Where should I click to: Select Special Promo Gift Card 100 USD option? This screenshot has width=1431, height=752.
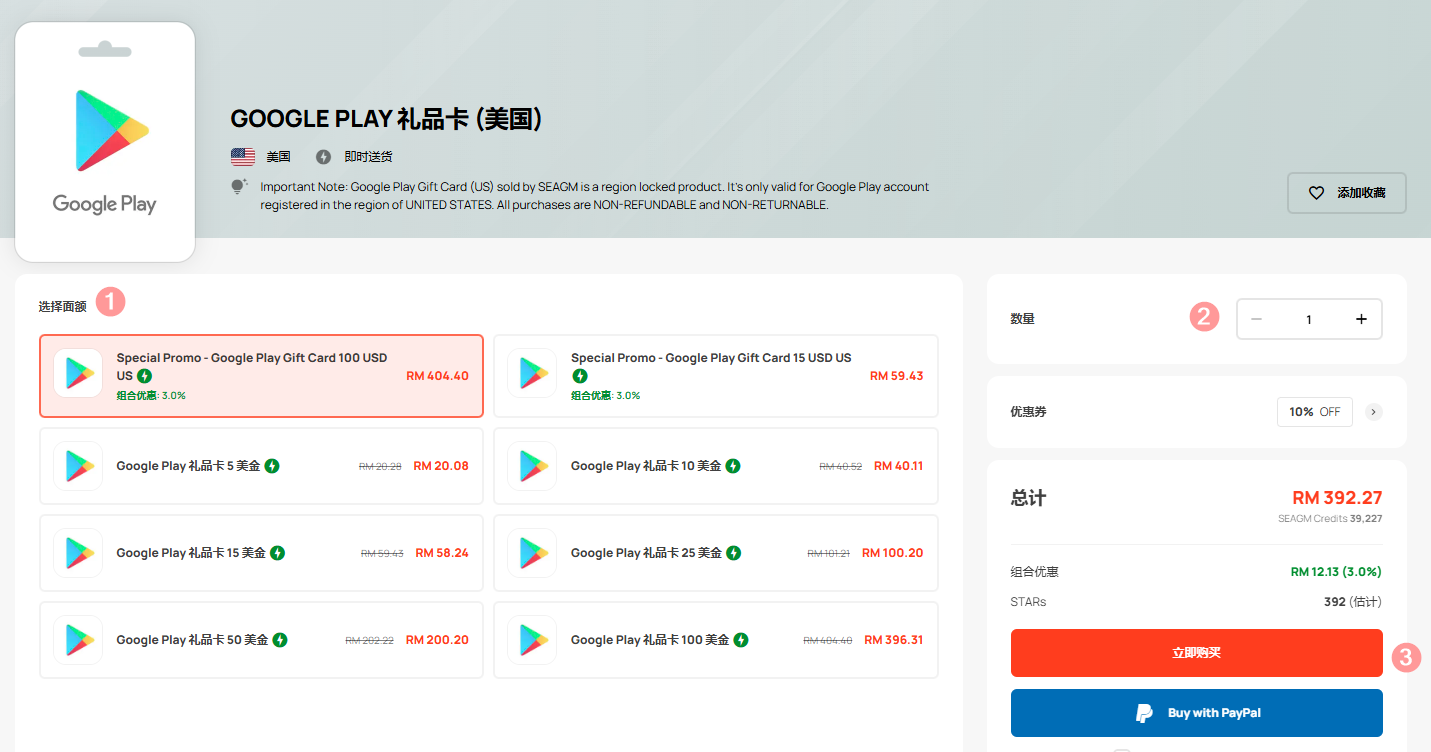[261, 376]
